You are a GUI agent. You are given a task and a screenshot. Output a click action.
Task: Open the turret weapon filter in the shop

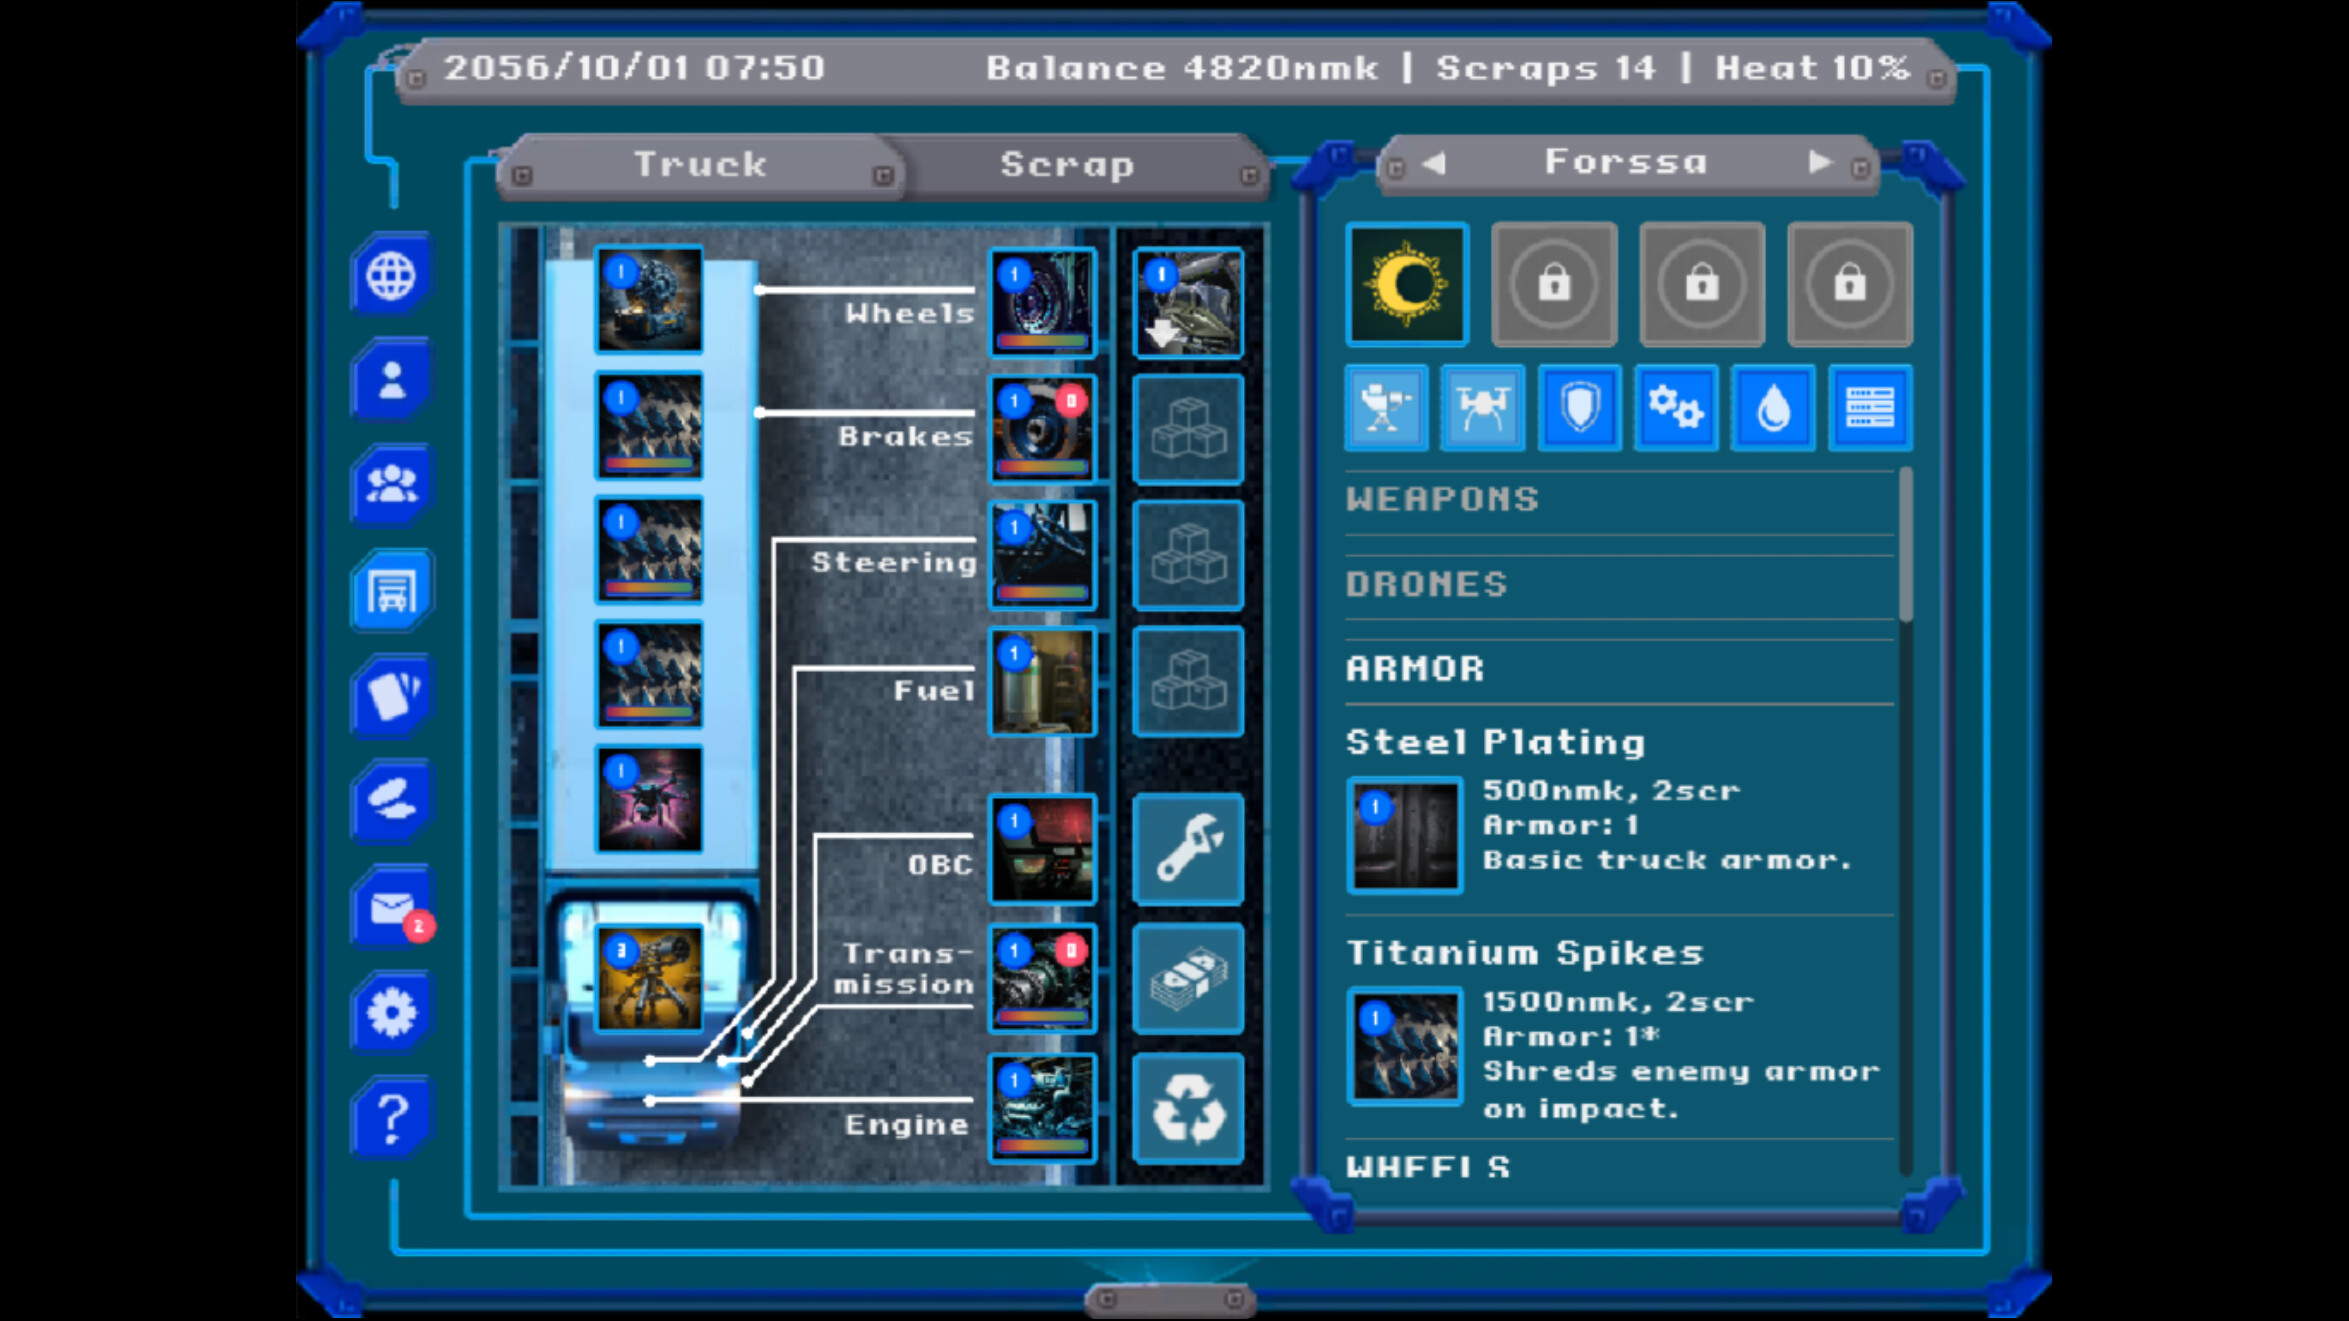click(x=1388, y=410)
